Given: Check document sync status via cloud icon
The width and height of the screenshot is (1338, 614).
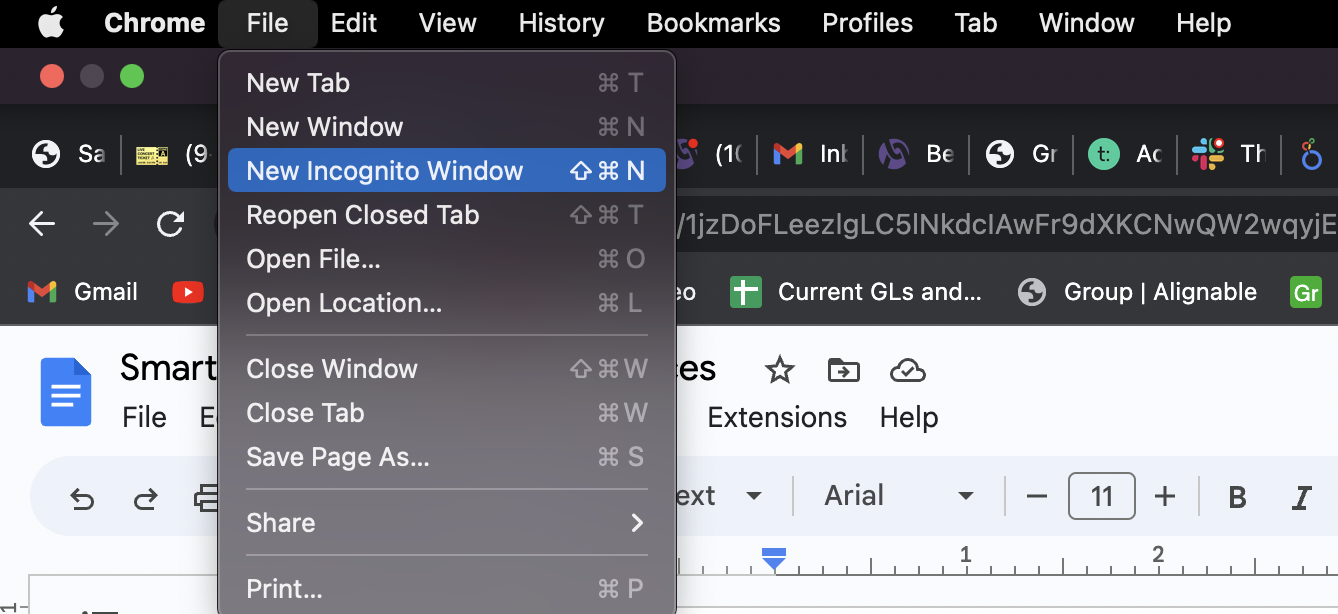Looking at the screenshot, I should pos(907,369).
